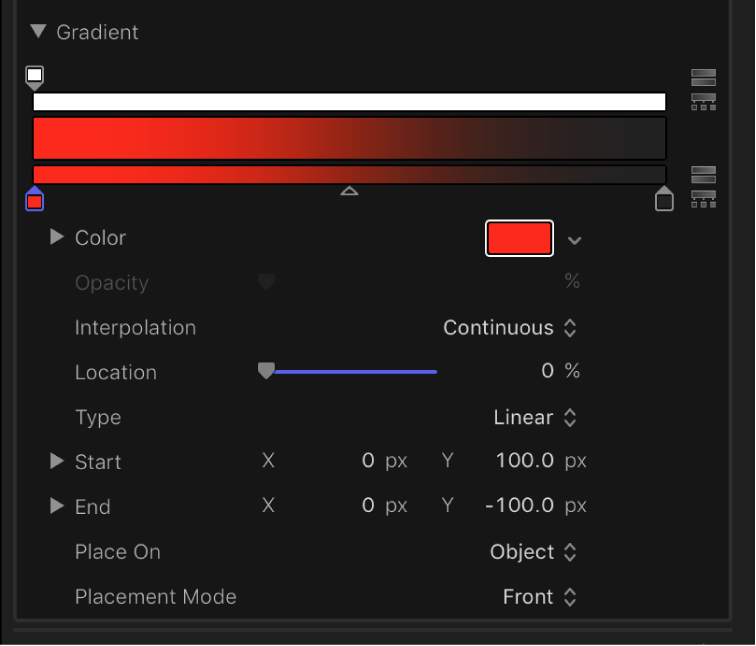
Task: Open the Place On pop-up menu showing Object
Action: coord(533,552)
